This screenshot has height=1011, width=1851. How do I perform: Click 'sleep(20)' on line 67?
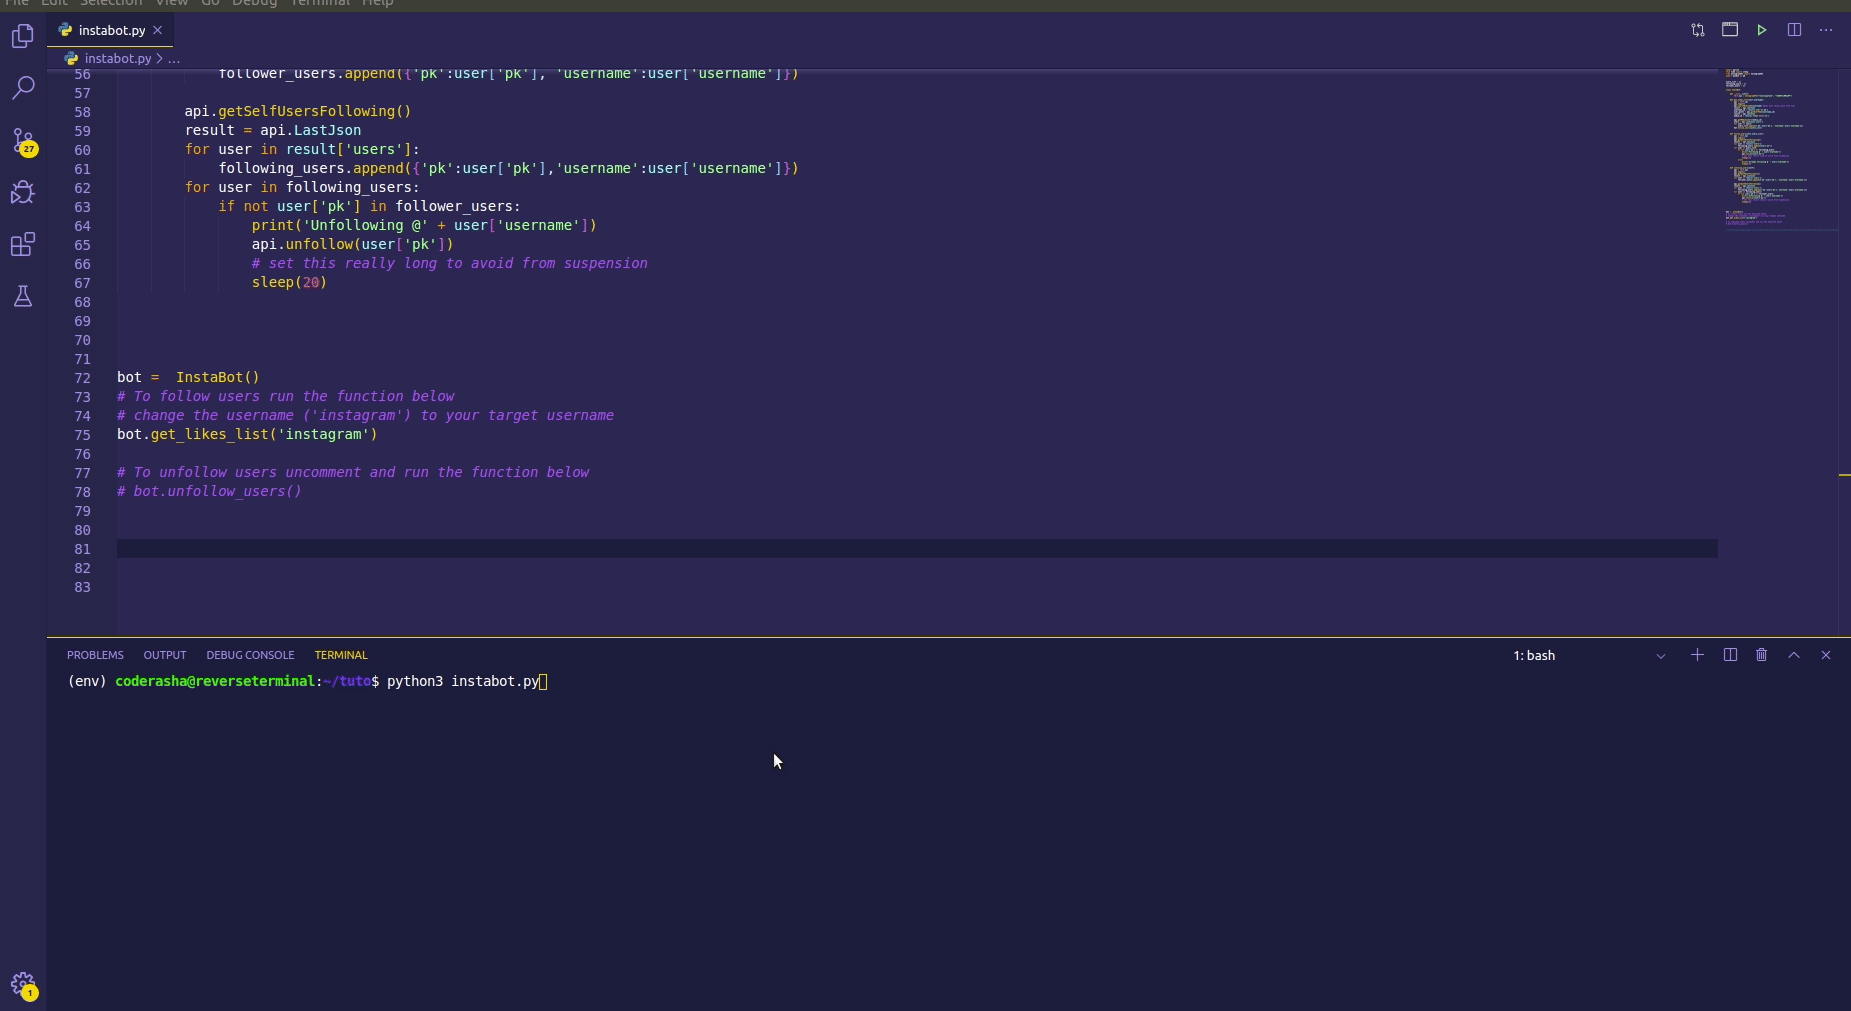[x=289, y=282]
